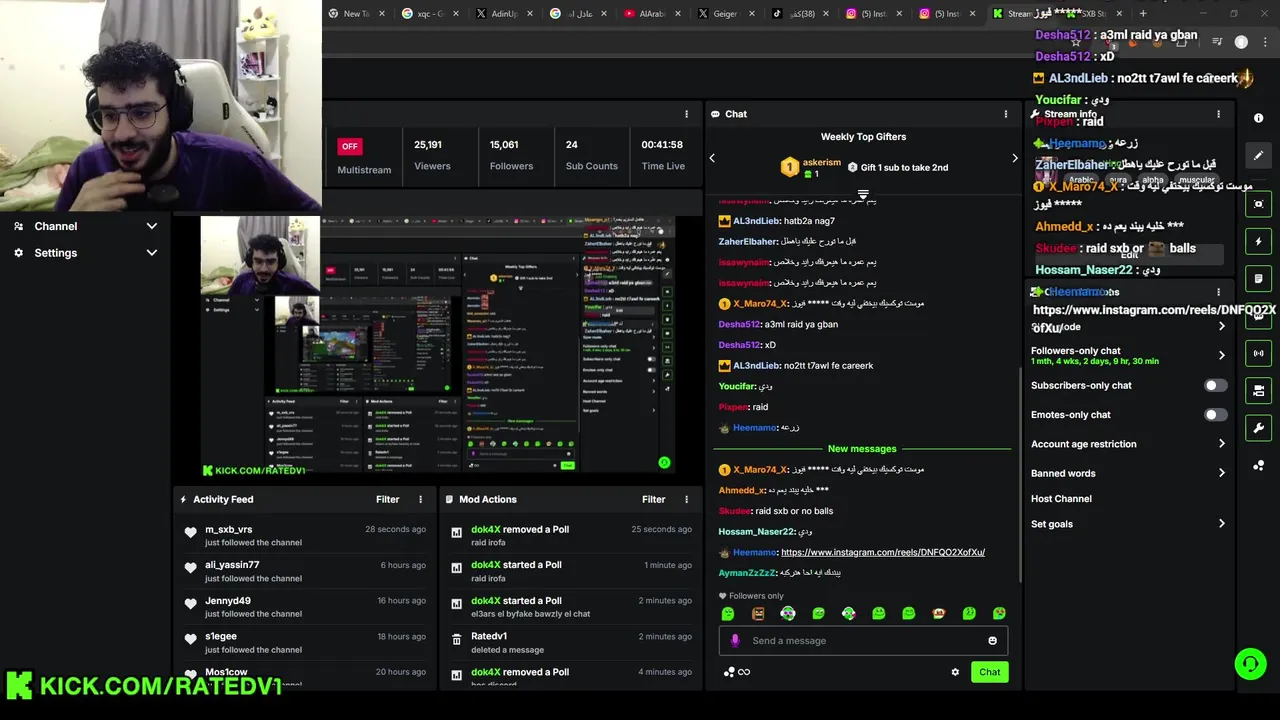Toggle Subscribers-only chat switch
The width and height of the screenshot is (1280, 720).
coord(1214,385)
